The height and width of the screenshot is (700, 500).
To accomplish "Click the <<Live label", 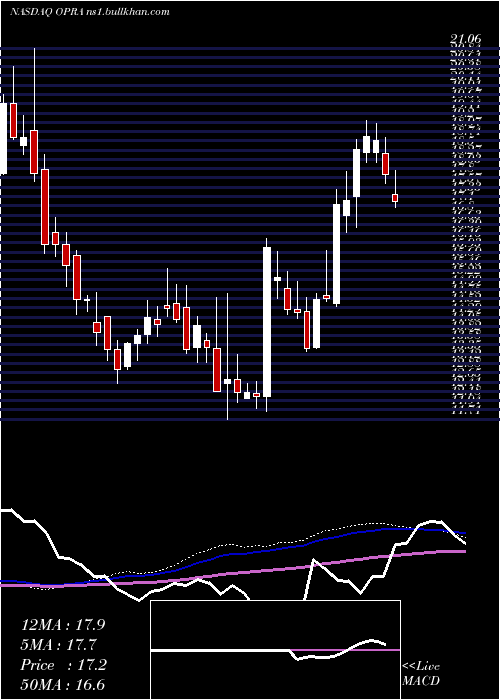I will click(421, 667).
